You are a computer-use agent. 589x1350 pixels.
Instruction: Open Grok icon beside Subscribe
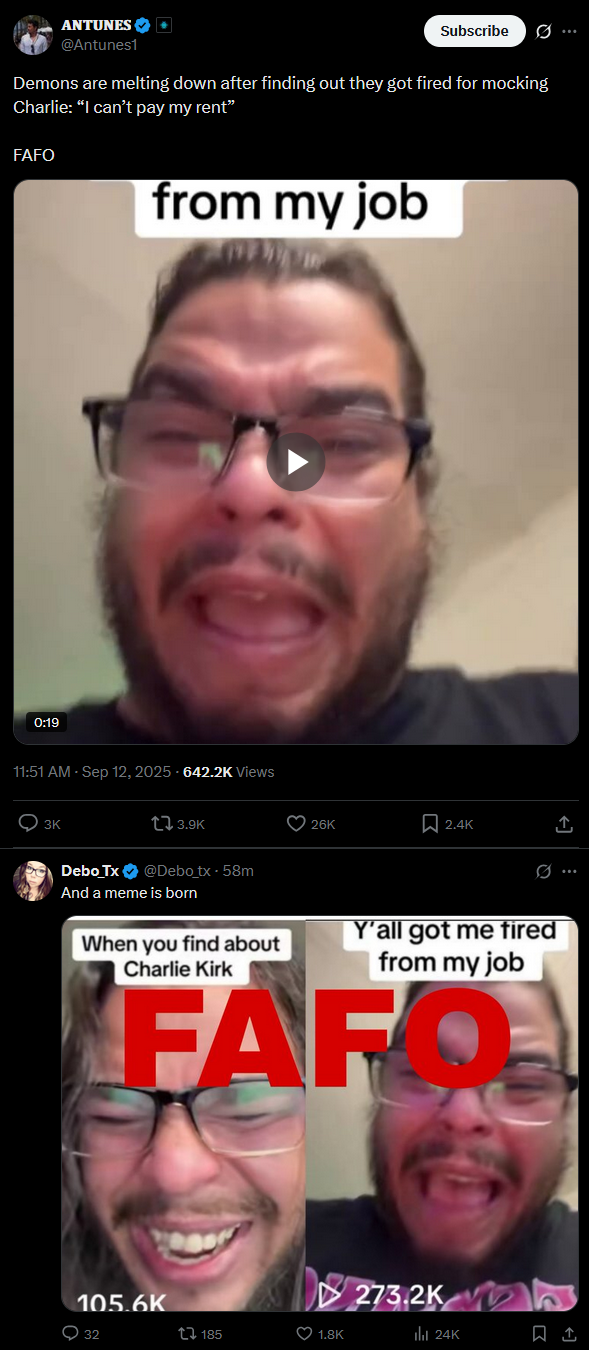pos(543,31)
